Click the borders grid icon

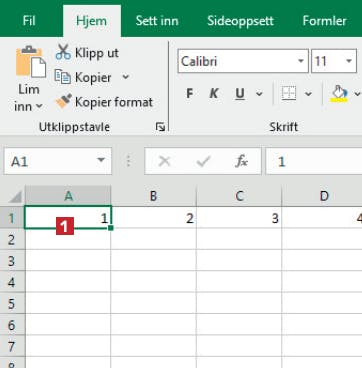(289, 94)
